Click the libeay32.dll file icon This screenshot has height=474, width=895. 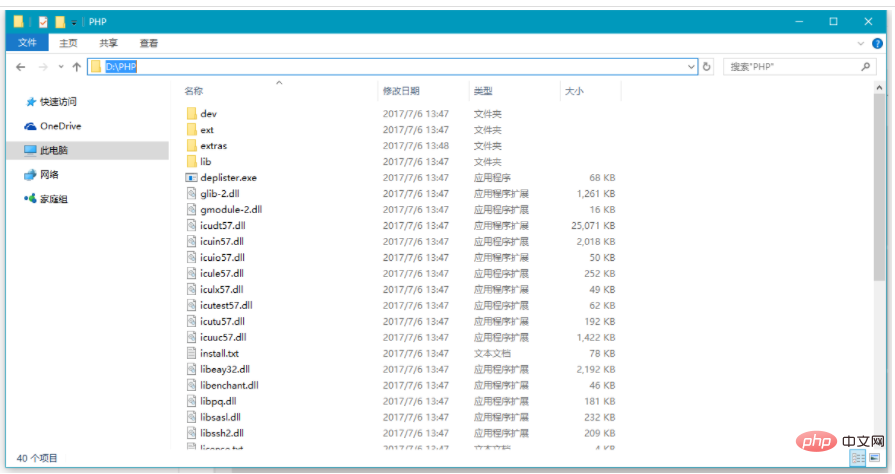pos(192,369)
